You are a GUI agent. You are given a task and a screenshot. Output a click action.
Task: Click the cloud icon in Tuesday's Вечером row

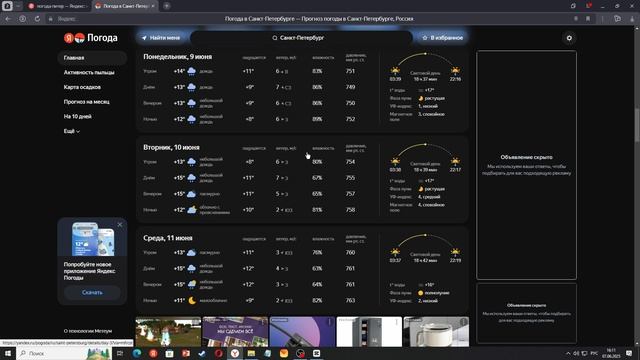pyautogui.click(x=191, y=194)
